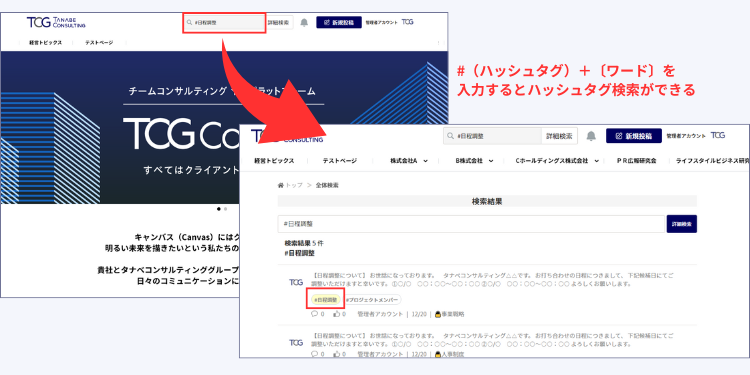Open the first 【日程調整について】 post text

point(493,280)
